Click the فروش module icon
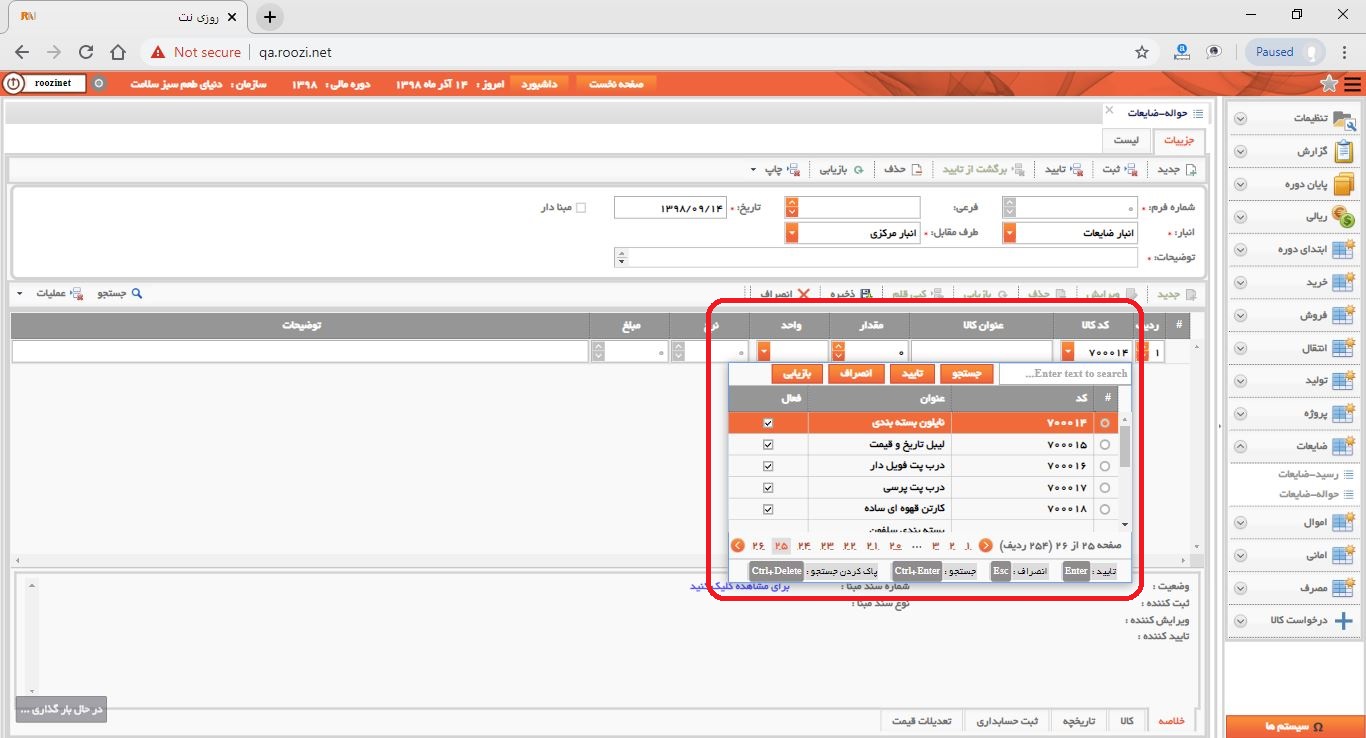Viewport: 1366px width, 738px height. tap(1344, 315)
